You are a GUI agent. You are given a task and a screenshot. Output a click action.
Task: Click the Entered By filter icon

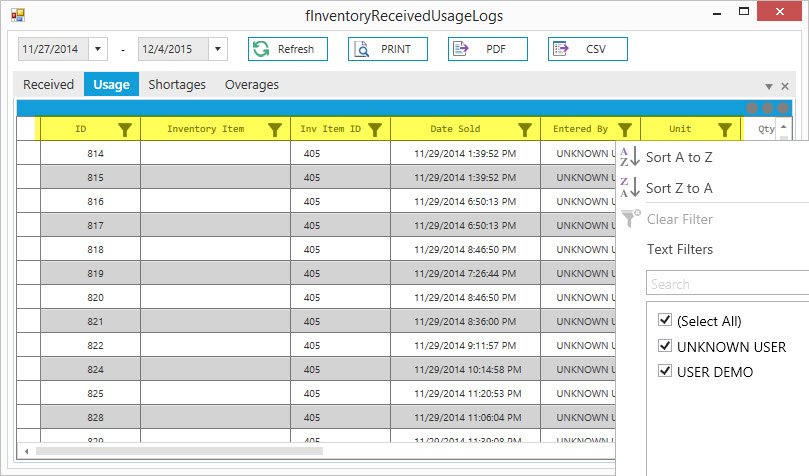625,129
